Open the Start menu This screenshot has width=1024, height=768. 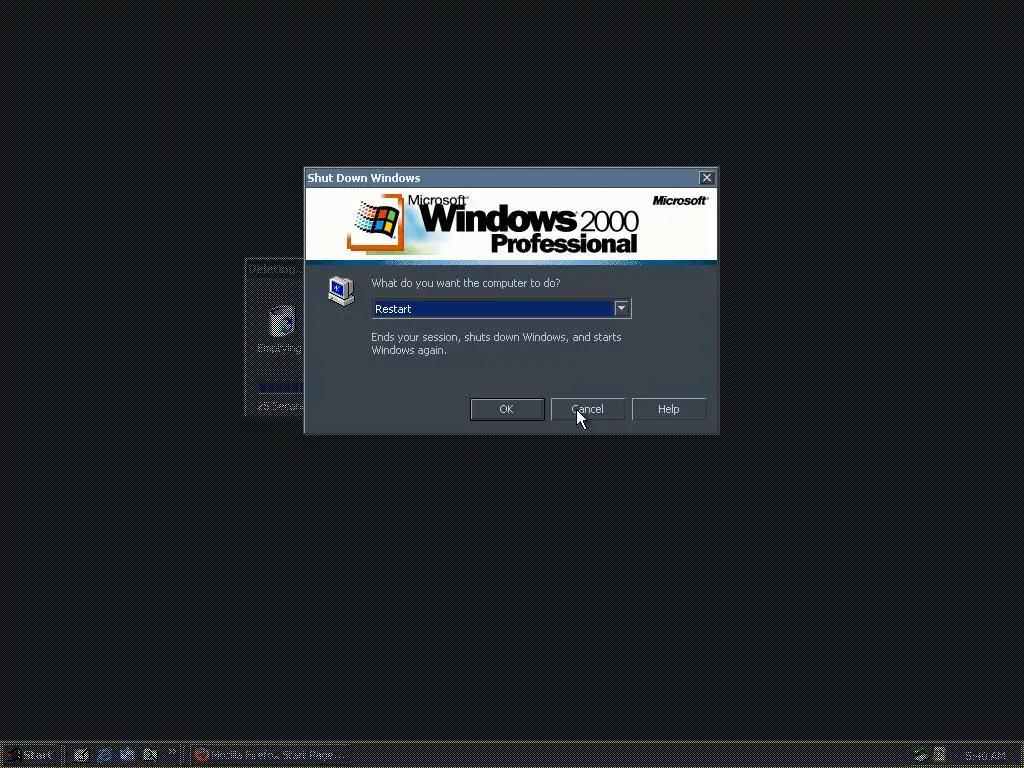[x=30, y=756]
